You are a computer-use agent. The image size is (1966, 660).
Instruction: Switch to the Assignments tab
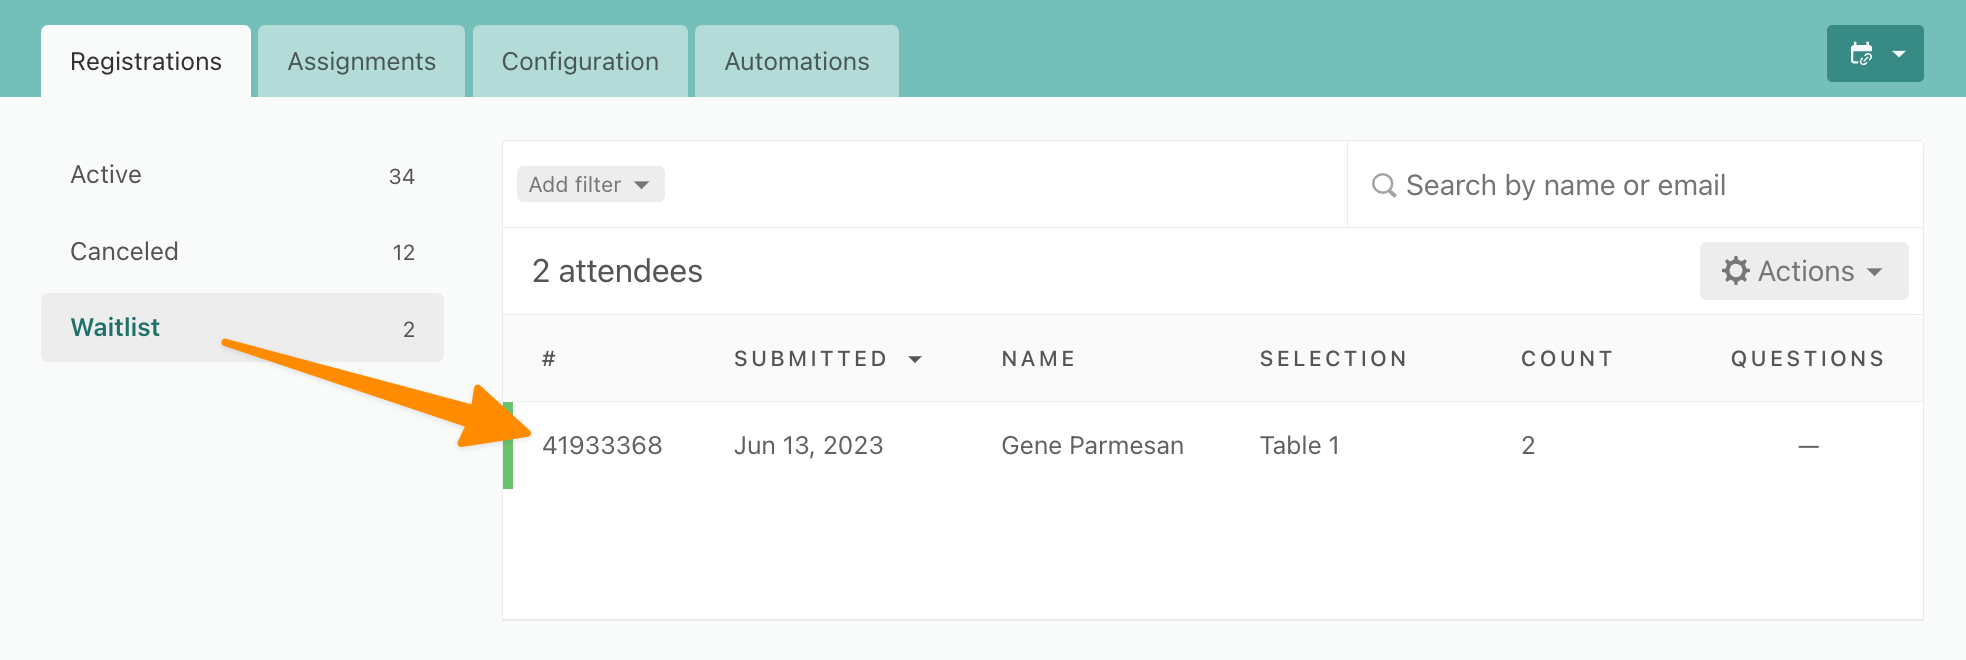click(x=362, y=61)
